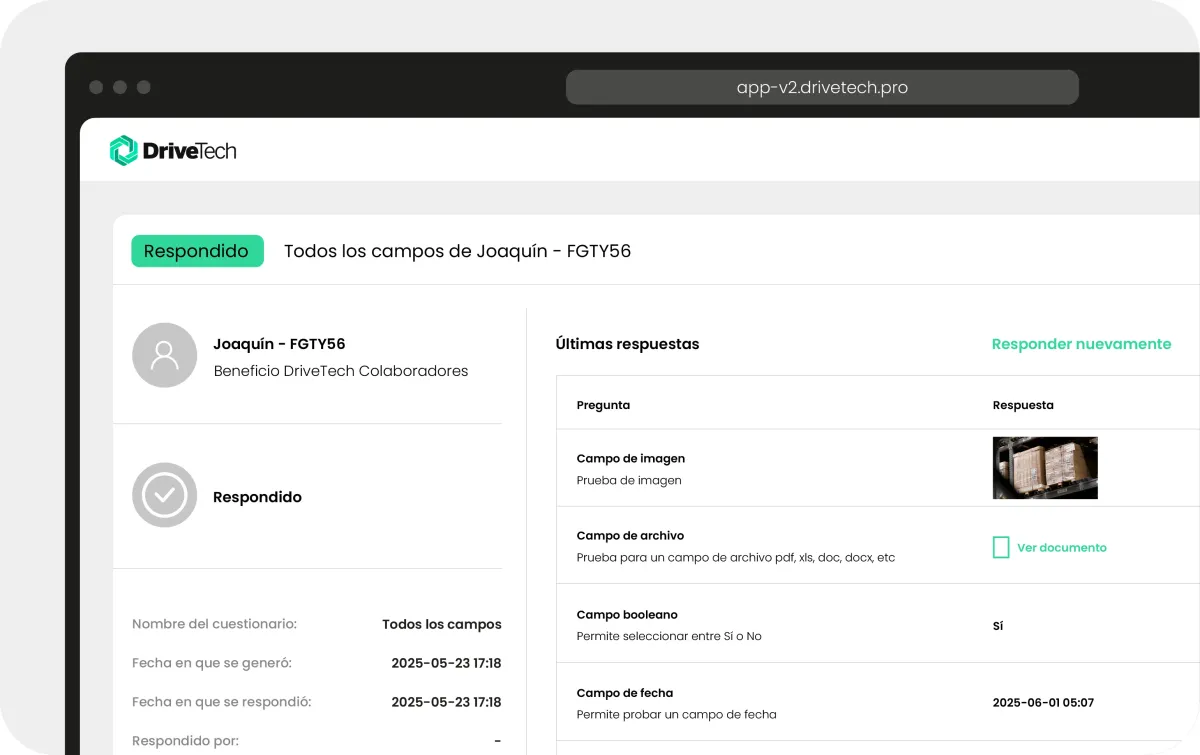Click the Respondido status text beside checkmark
This screenshot has height=755, width=1200.
pos(257,497)
